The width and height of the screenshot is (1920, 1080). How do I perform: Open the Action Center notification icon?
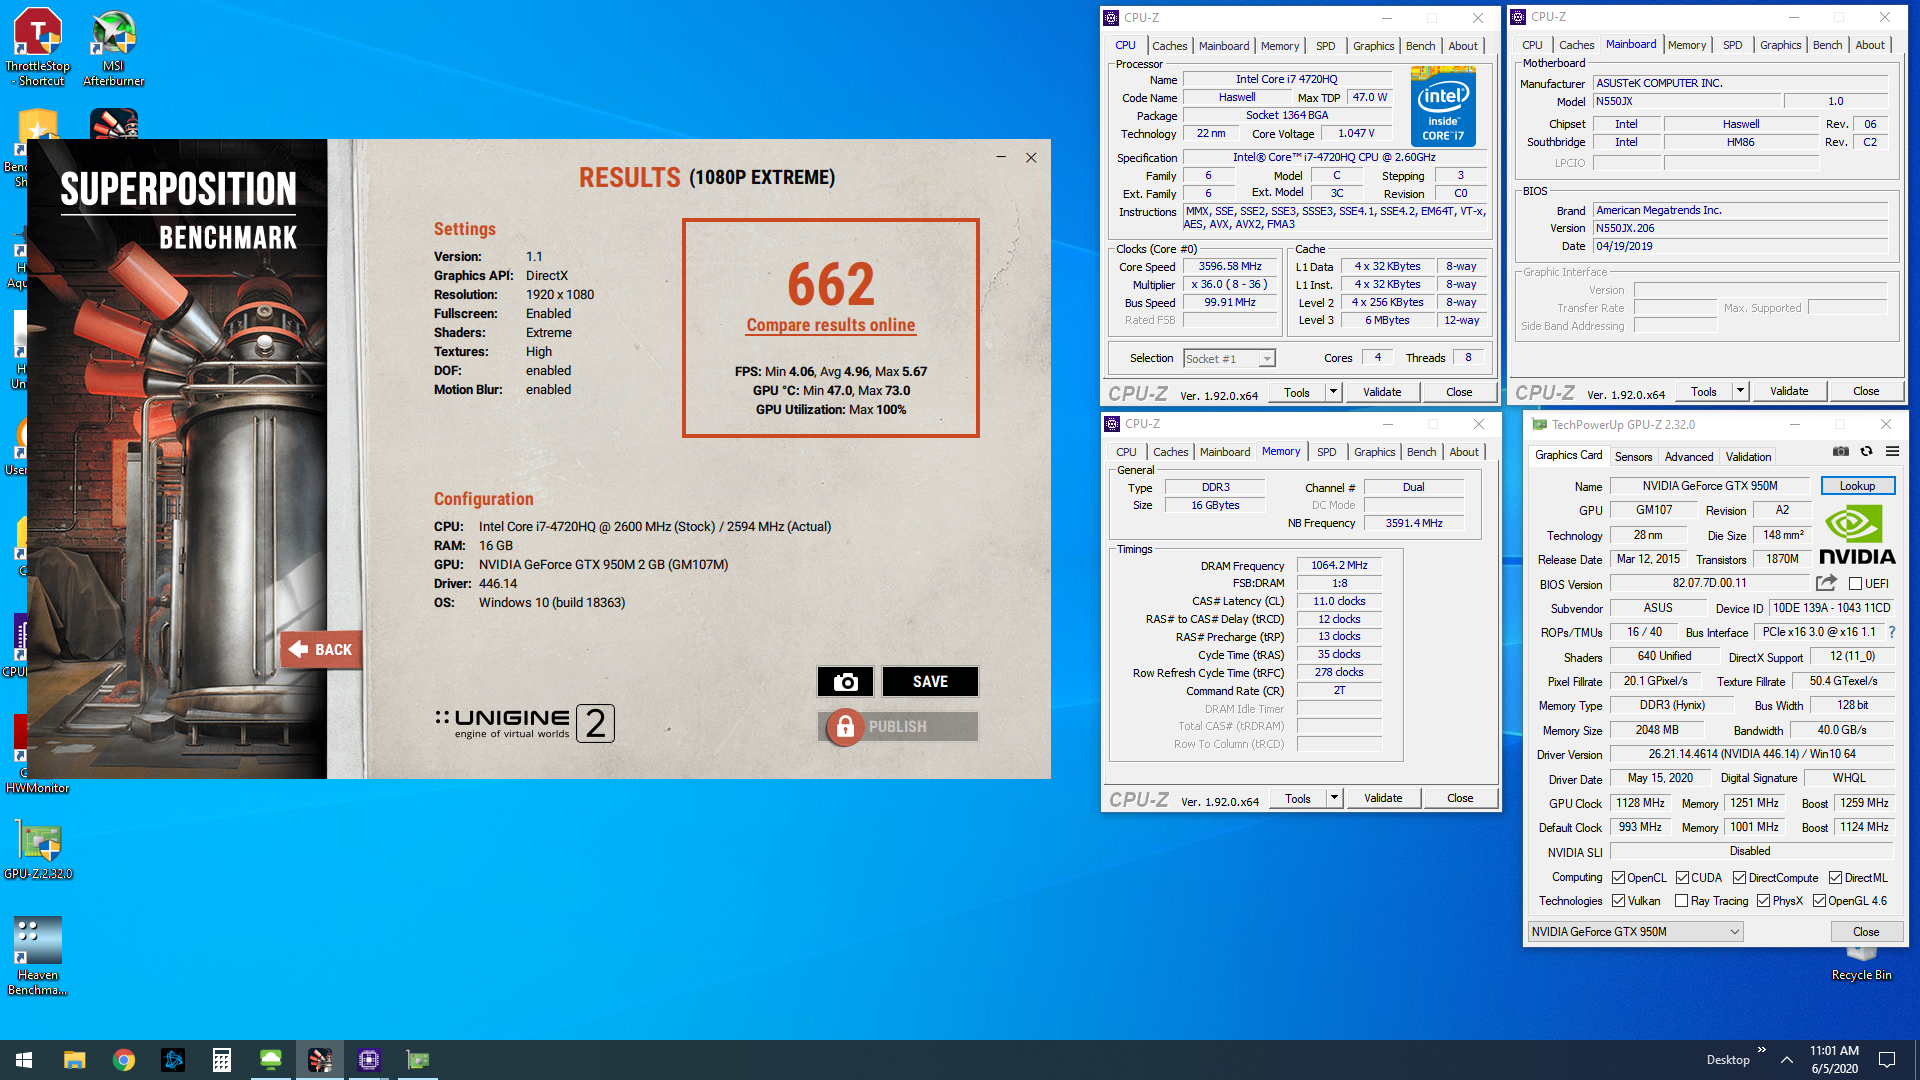pyautogui.click(x=1887, y=1060)
